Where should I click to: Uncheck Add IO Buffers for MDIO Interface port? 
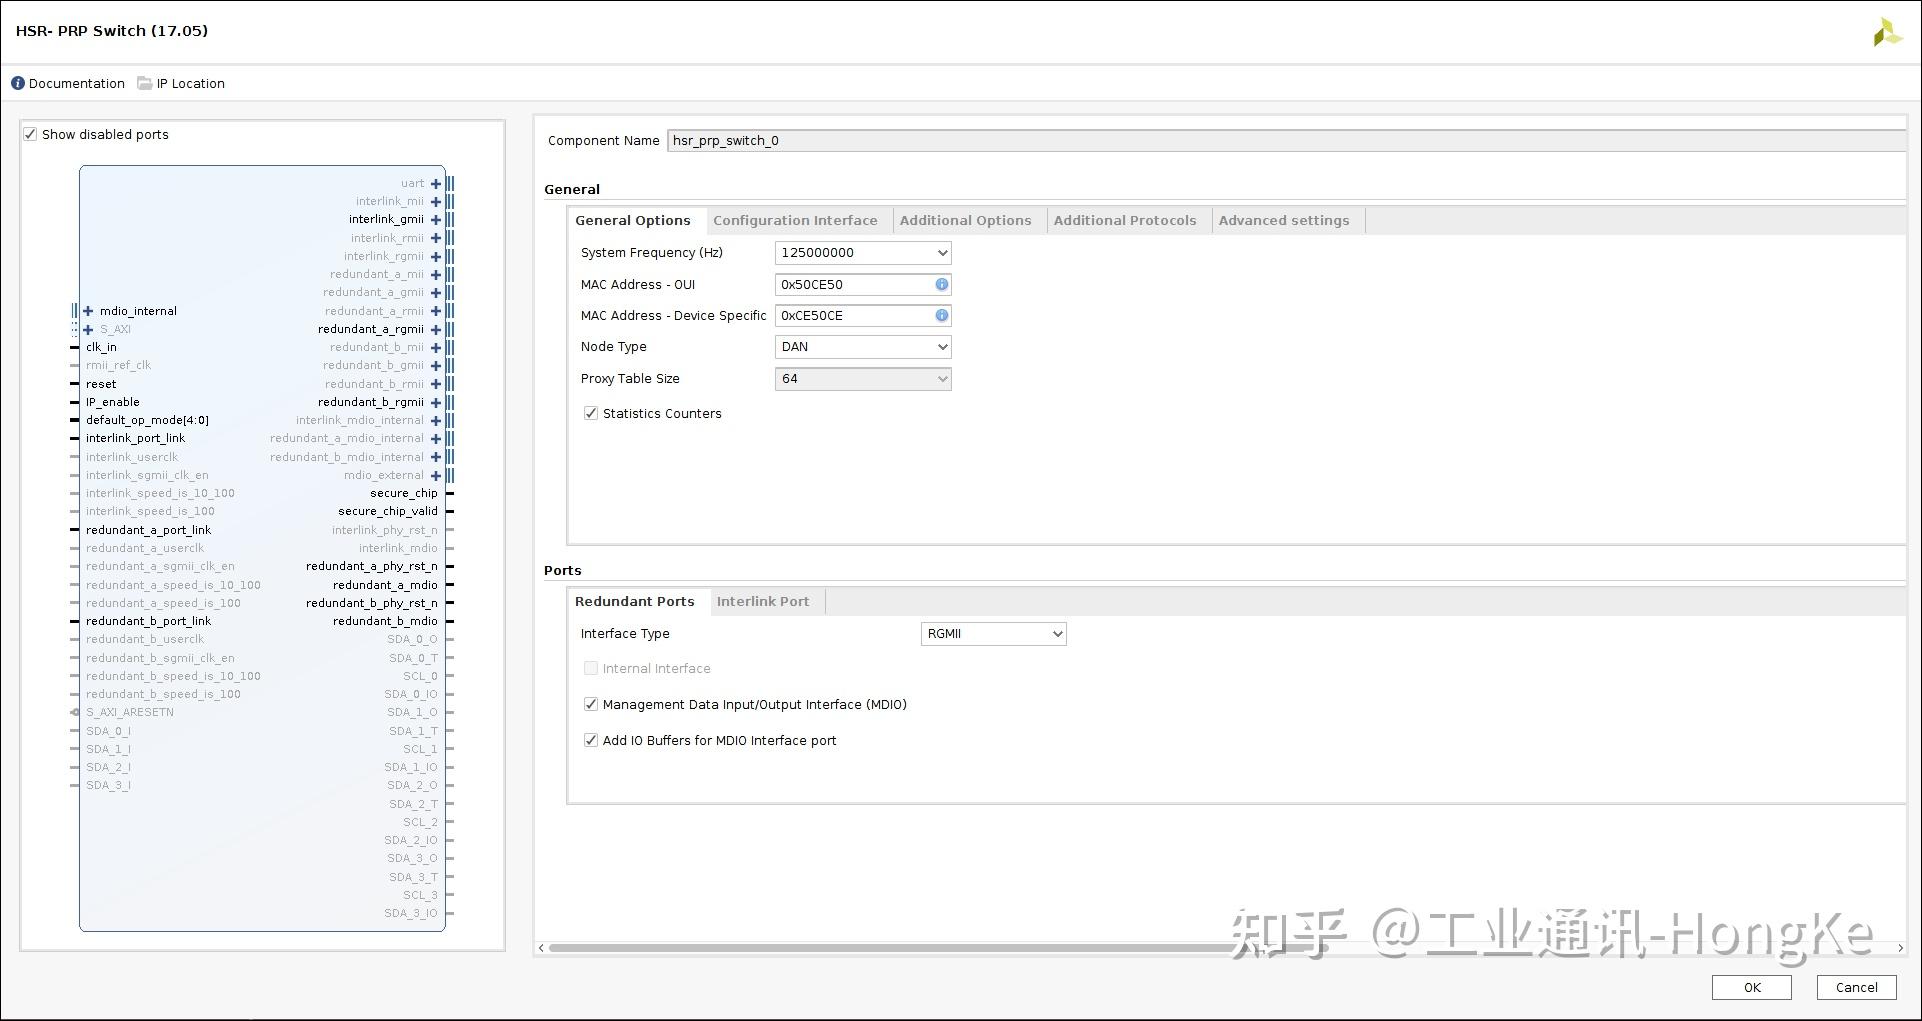tap(590, 740)
